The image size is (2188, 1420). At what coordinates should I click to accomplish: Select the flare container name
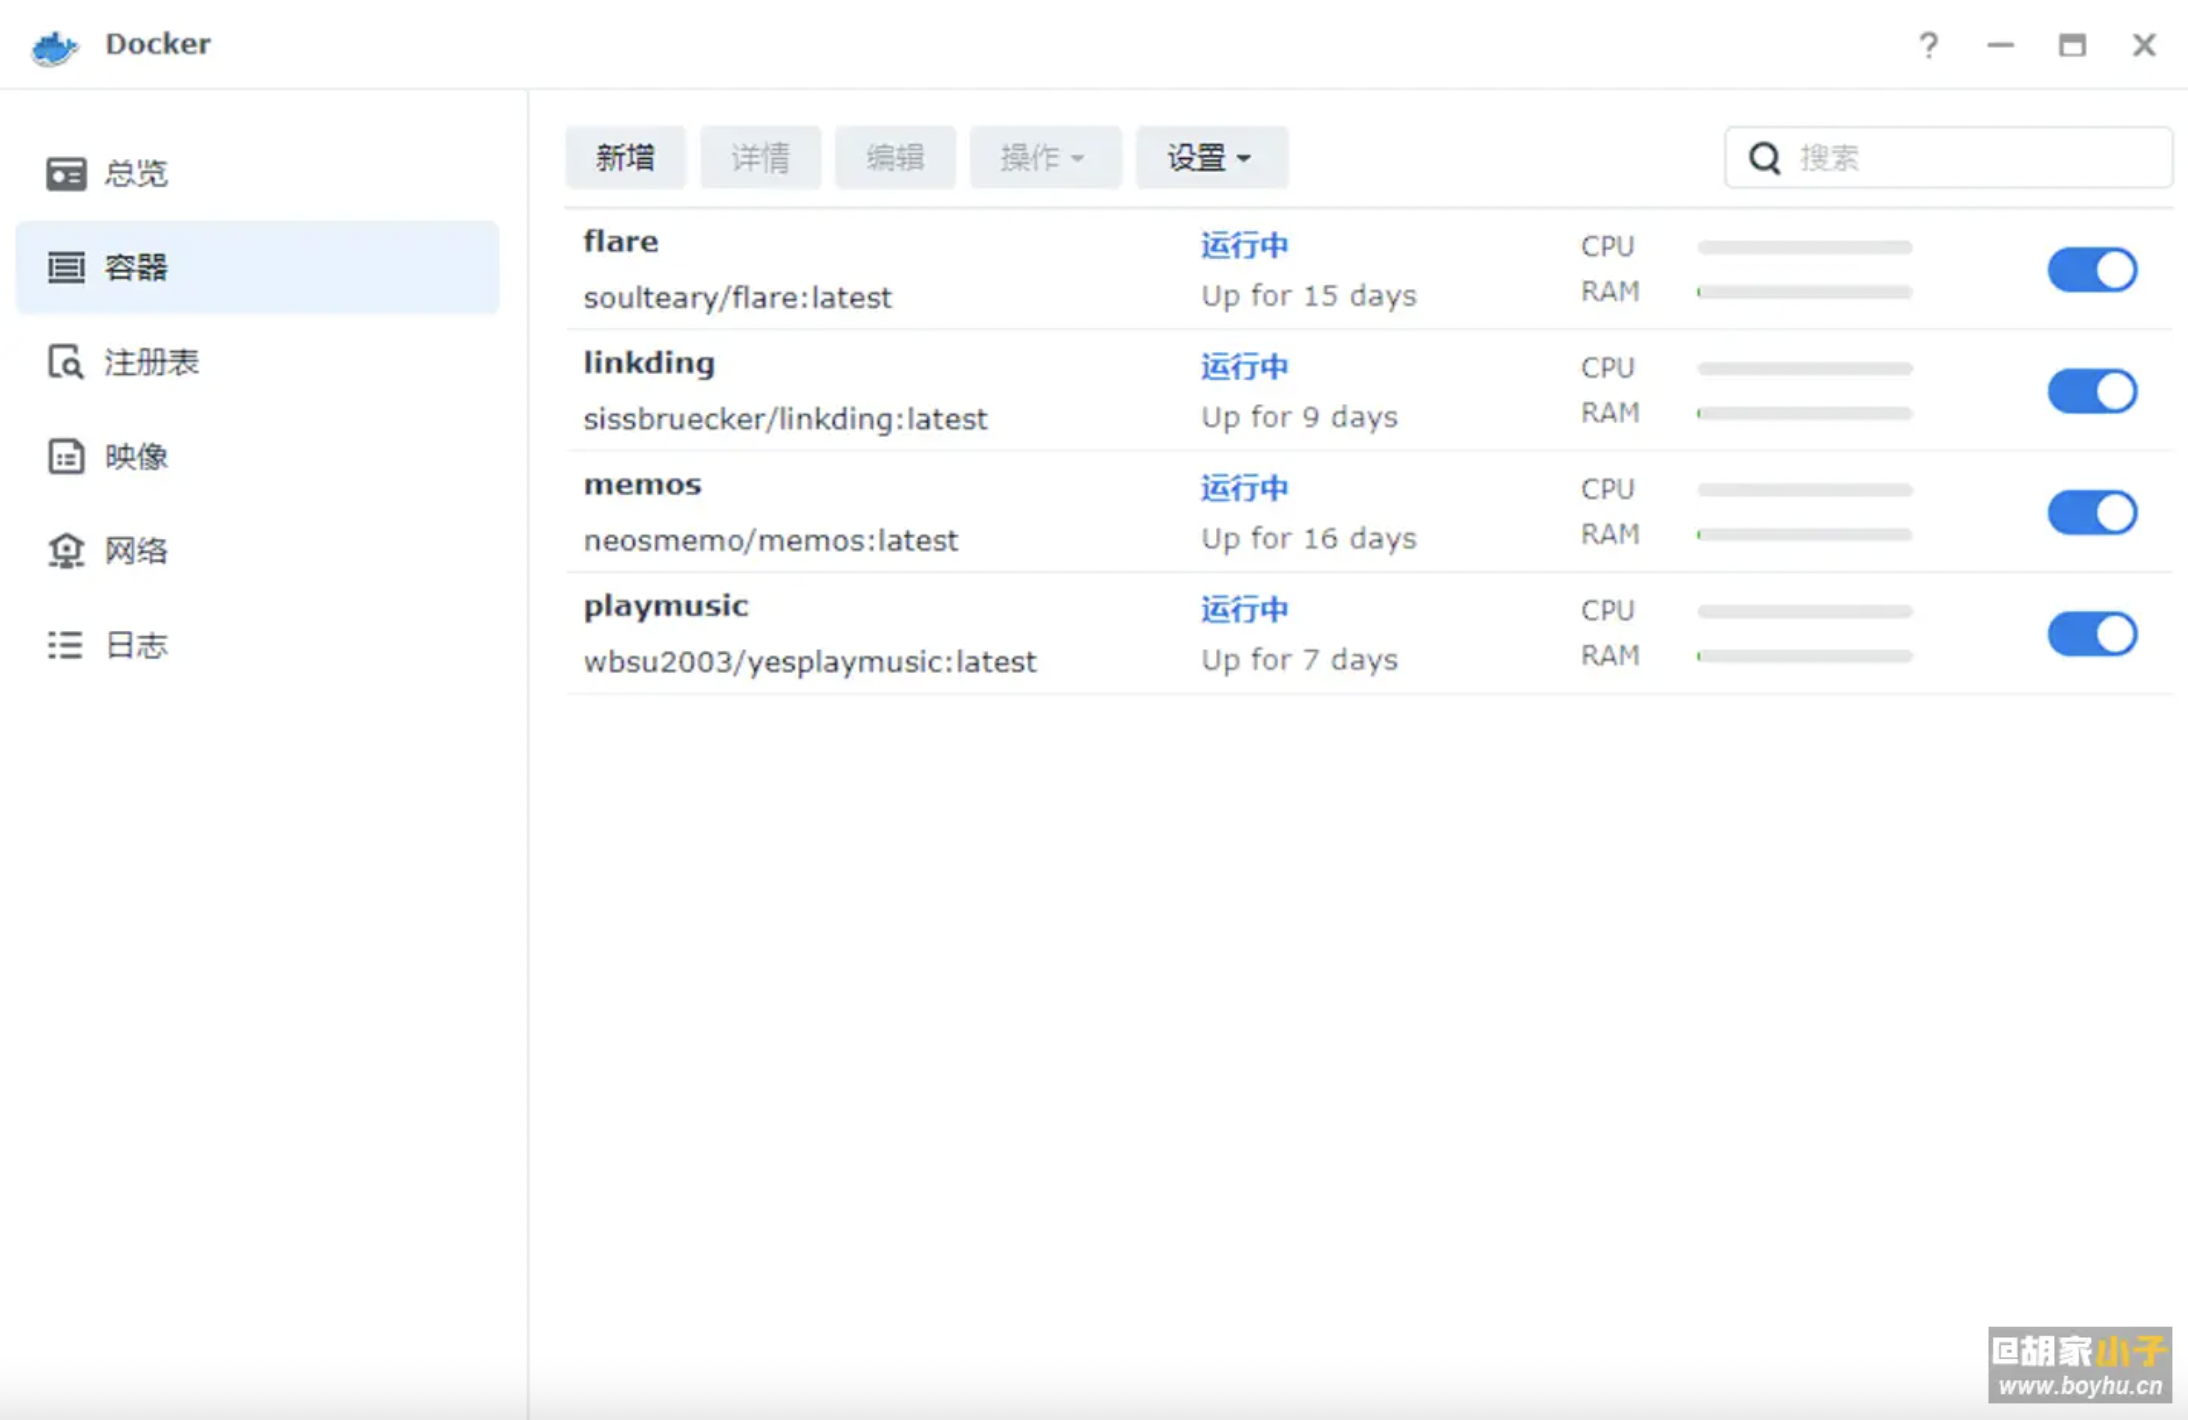621,241
